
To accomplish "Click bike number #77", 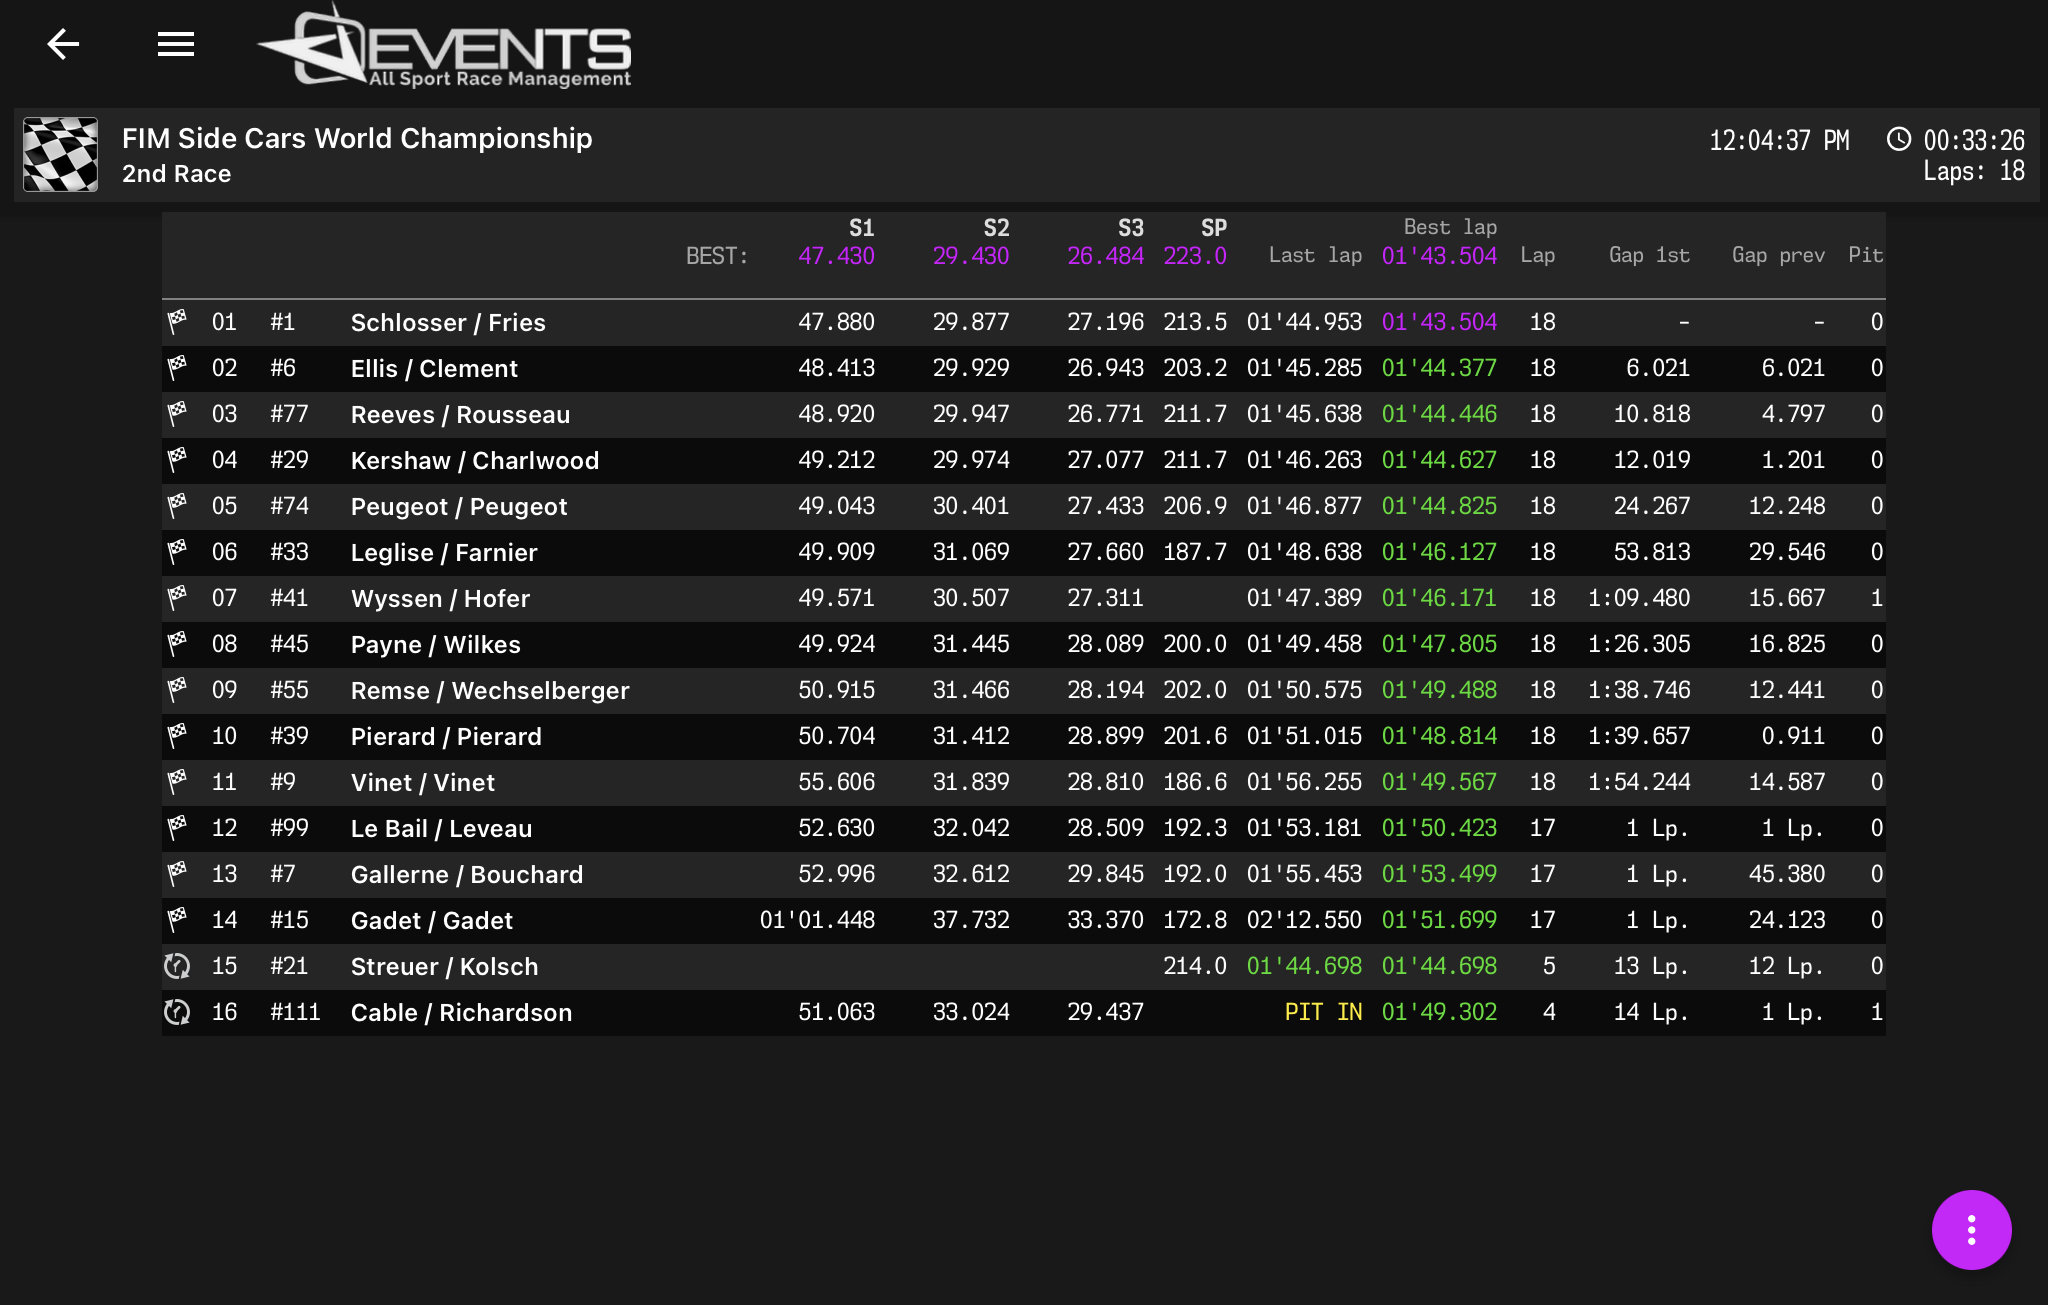I will 289,414.
